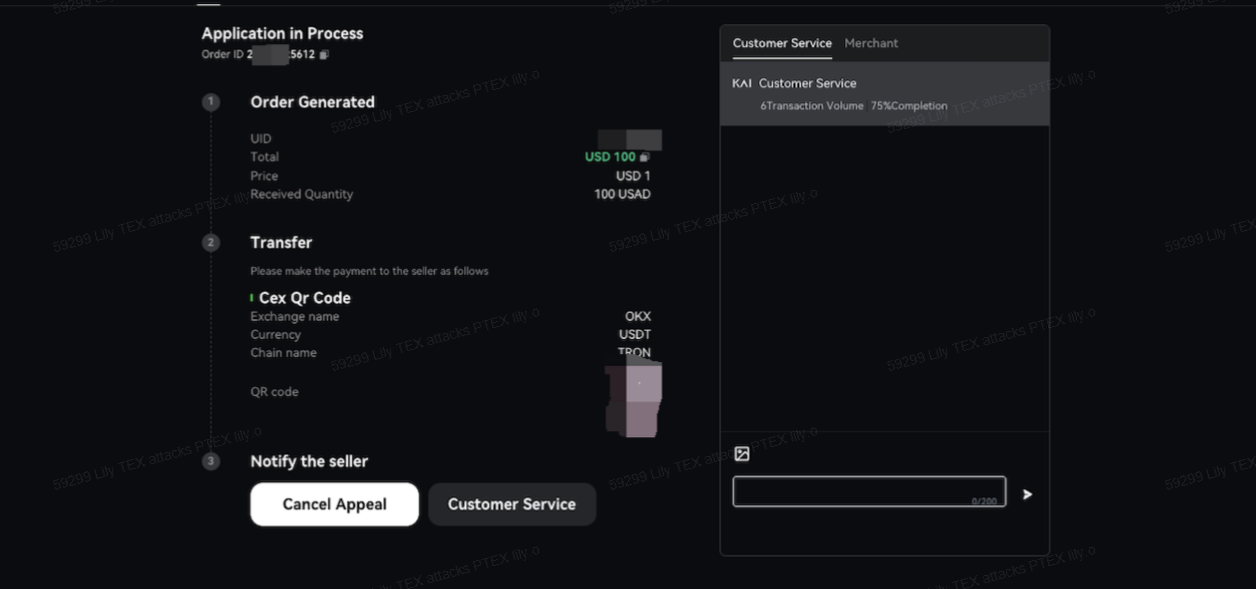
Task: Select the '75%Completion' stat
Action: pos(909,106)
